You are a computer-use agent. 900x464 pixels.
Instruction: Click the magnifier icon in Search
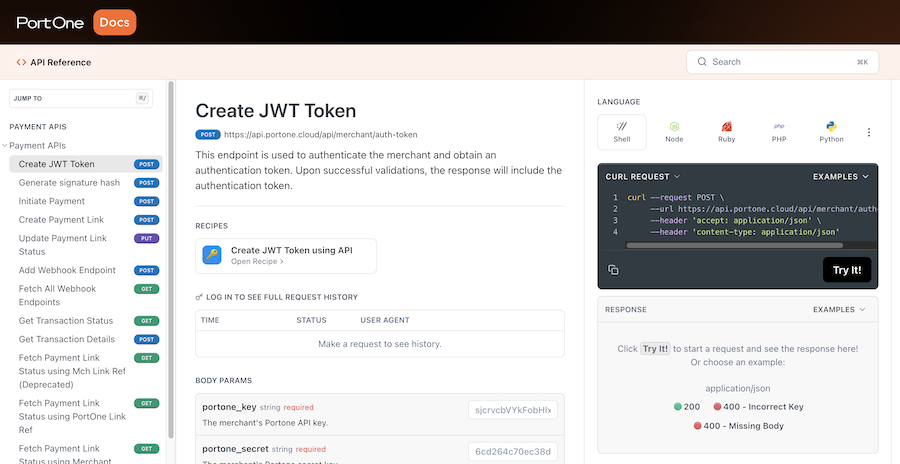pos(701,62)
